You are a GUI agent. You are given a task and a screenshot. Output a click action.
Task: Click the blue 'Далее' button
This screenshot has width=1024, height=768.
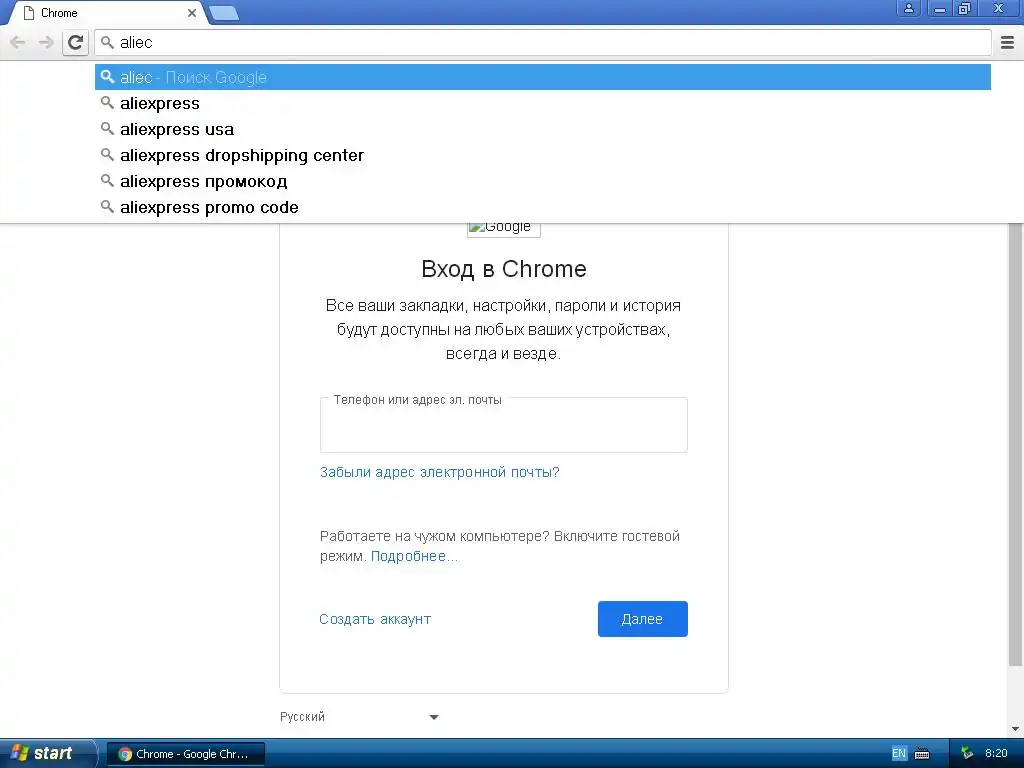coord(643,619)
